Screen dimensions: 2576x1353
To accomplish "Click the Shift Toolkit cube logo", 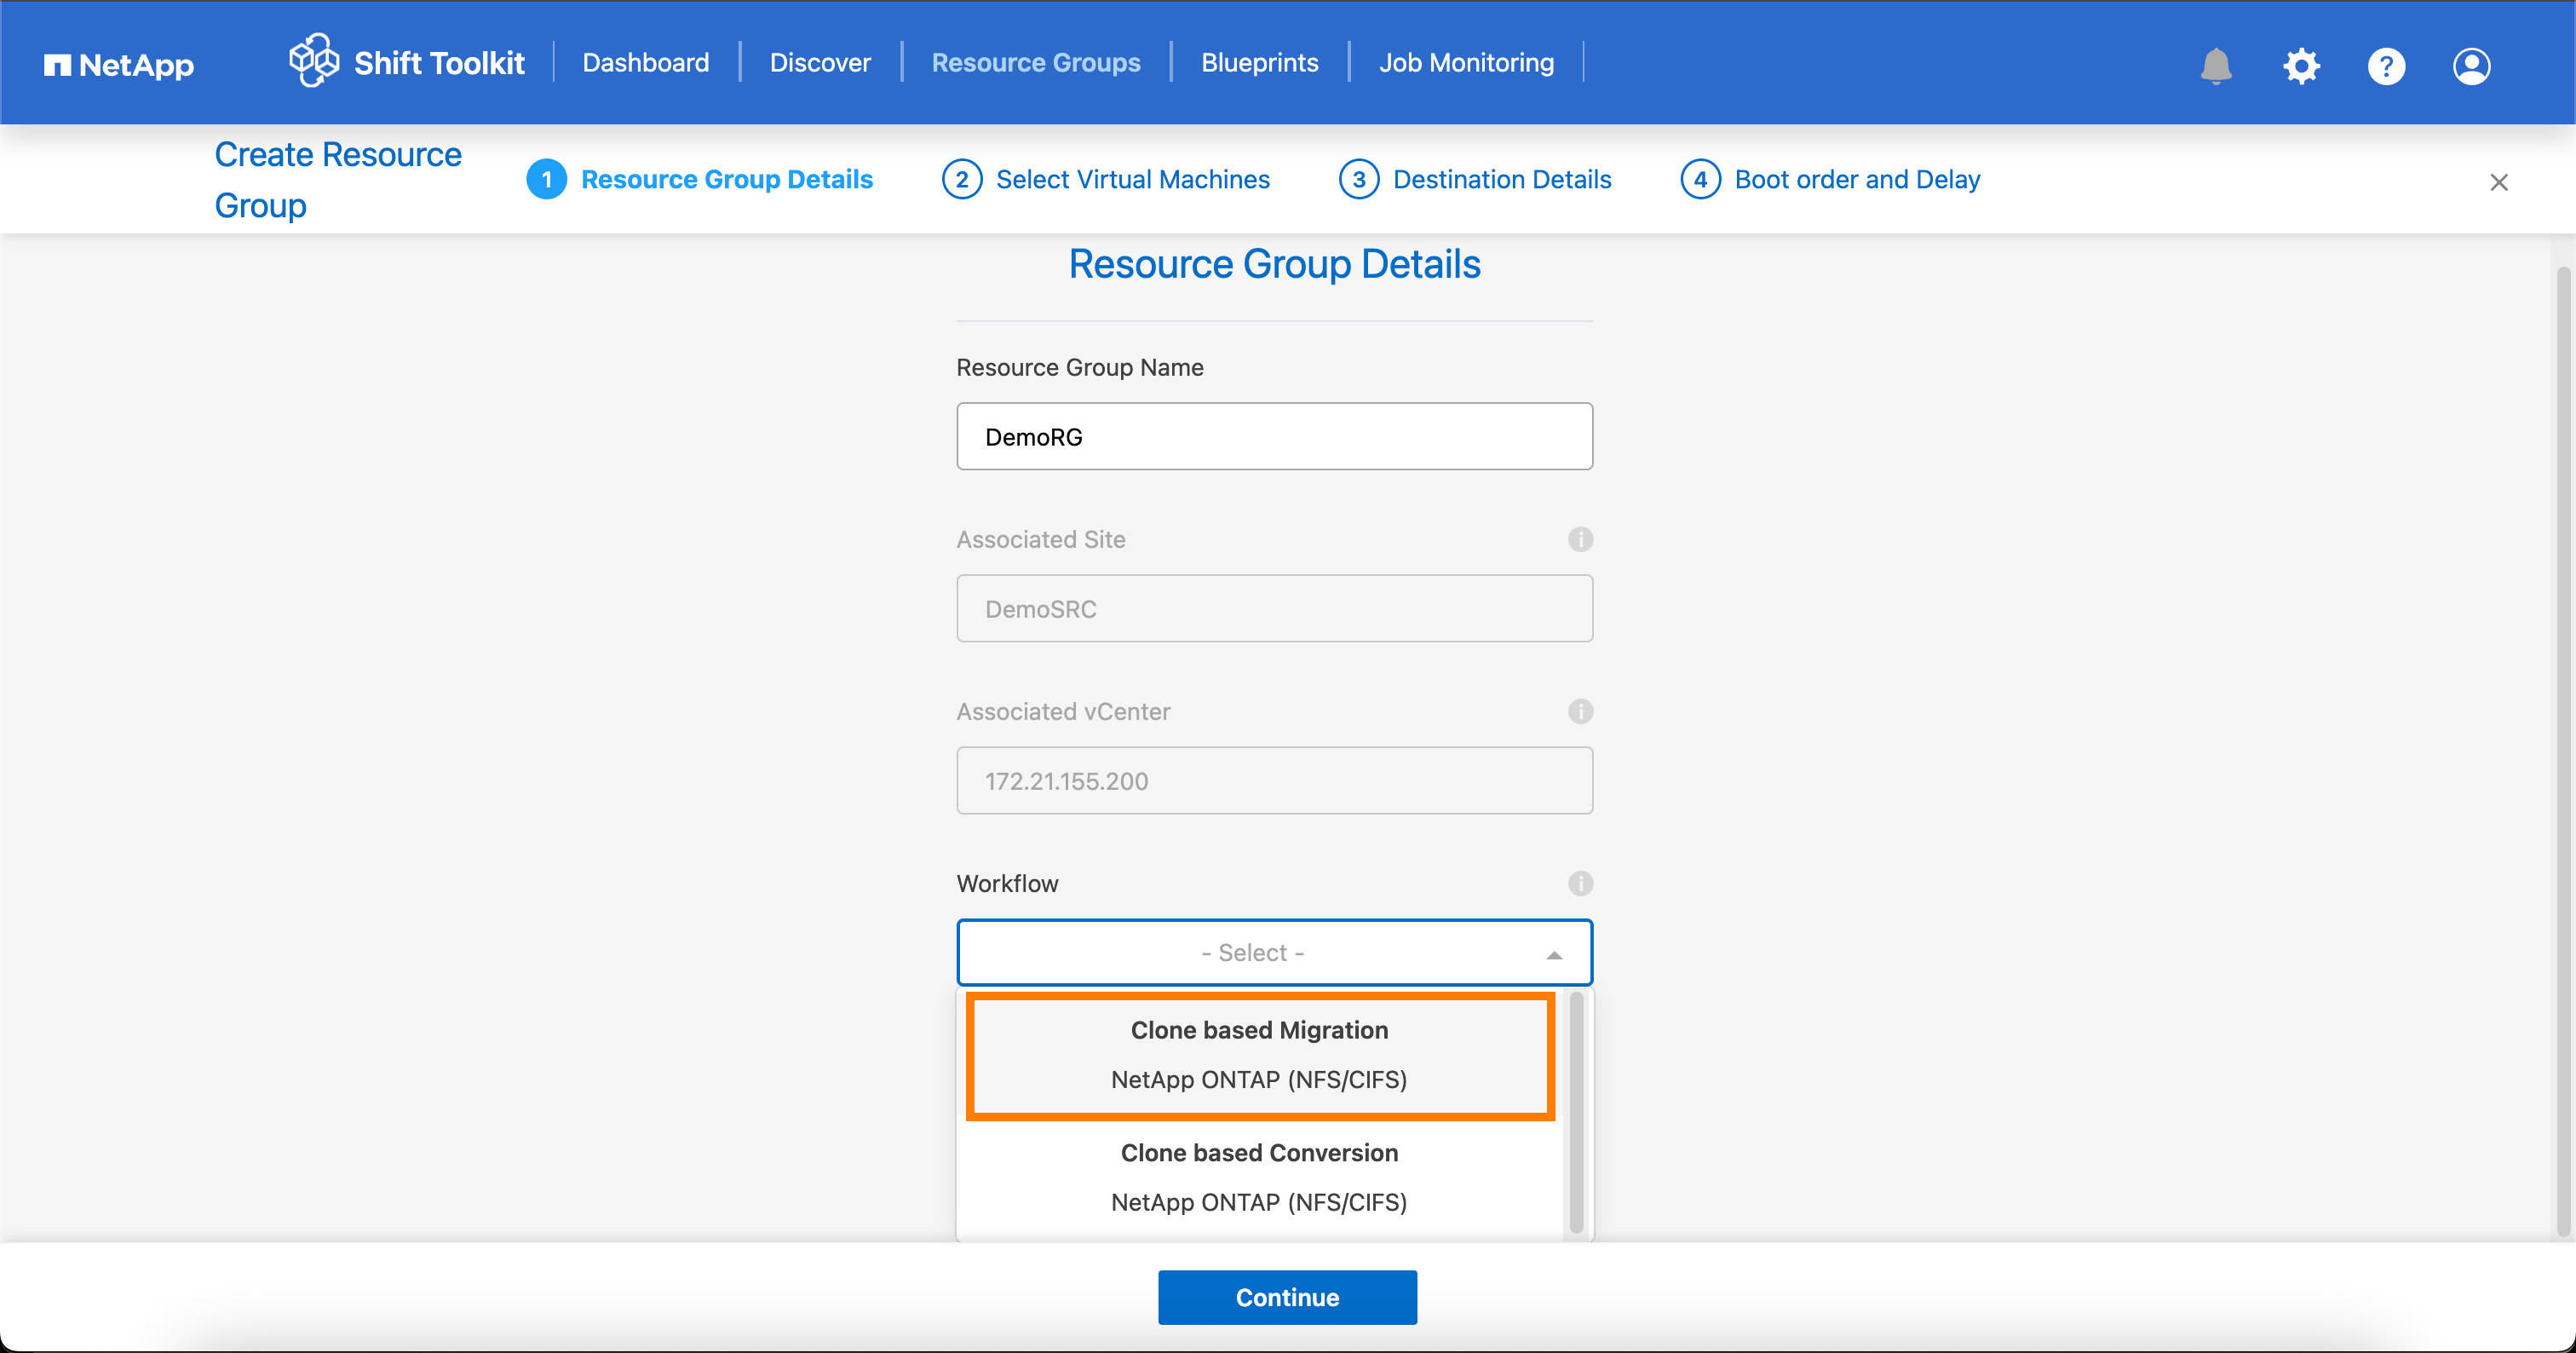I will (x=314, y=61).
